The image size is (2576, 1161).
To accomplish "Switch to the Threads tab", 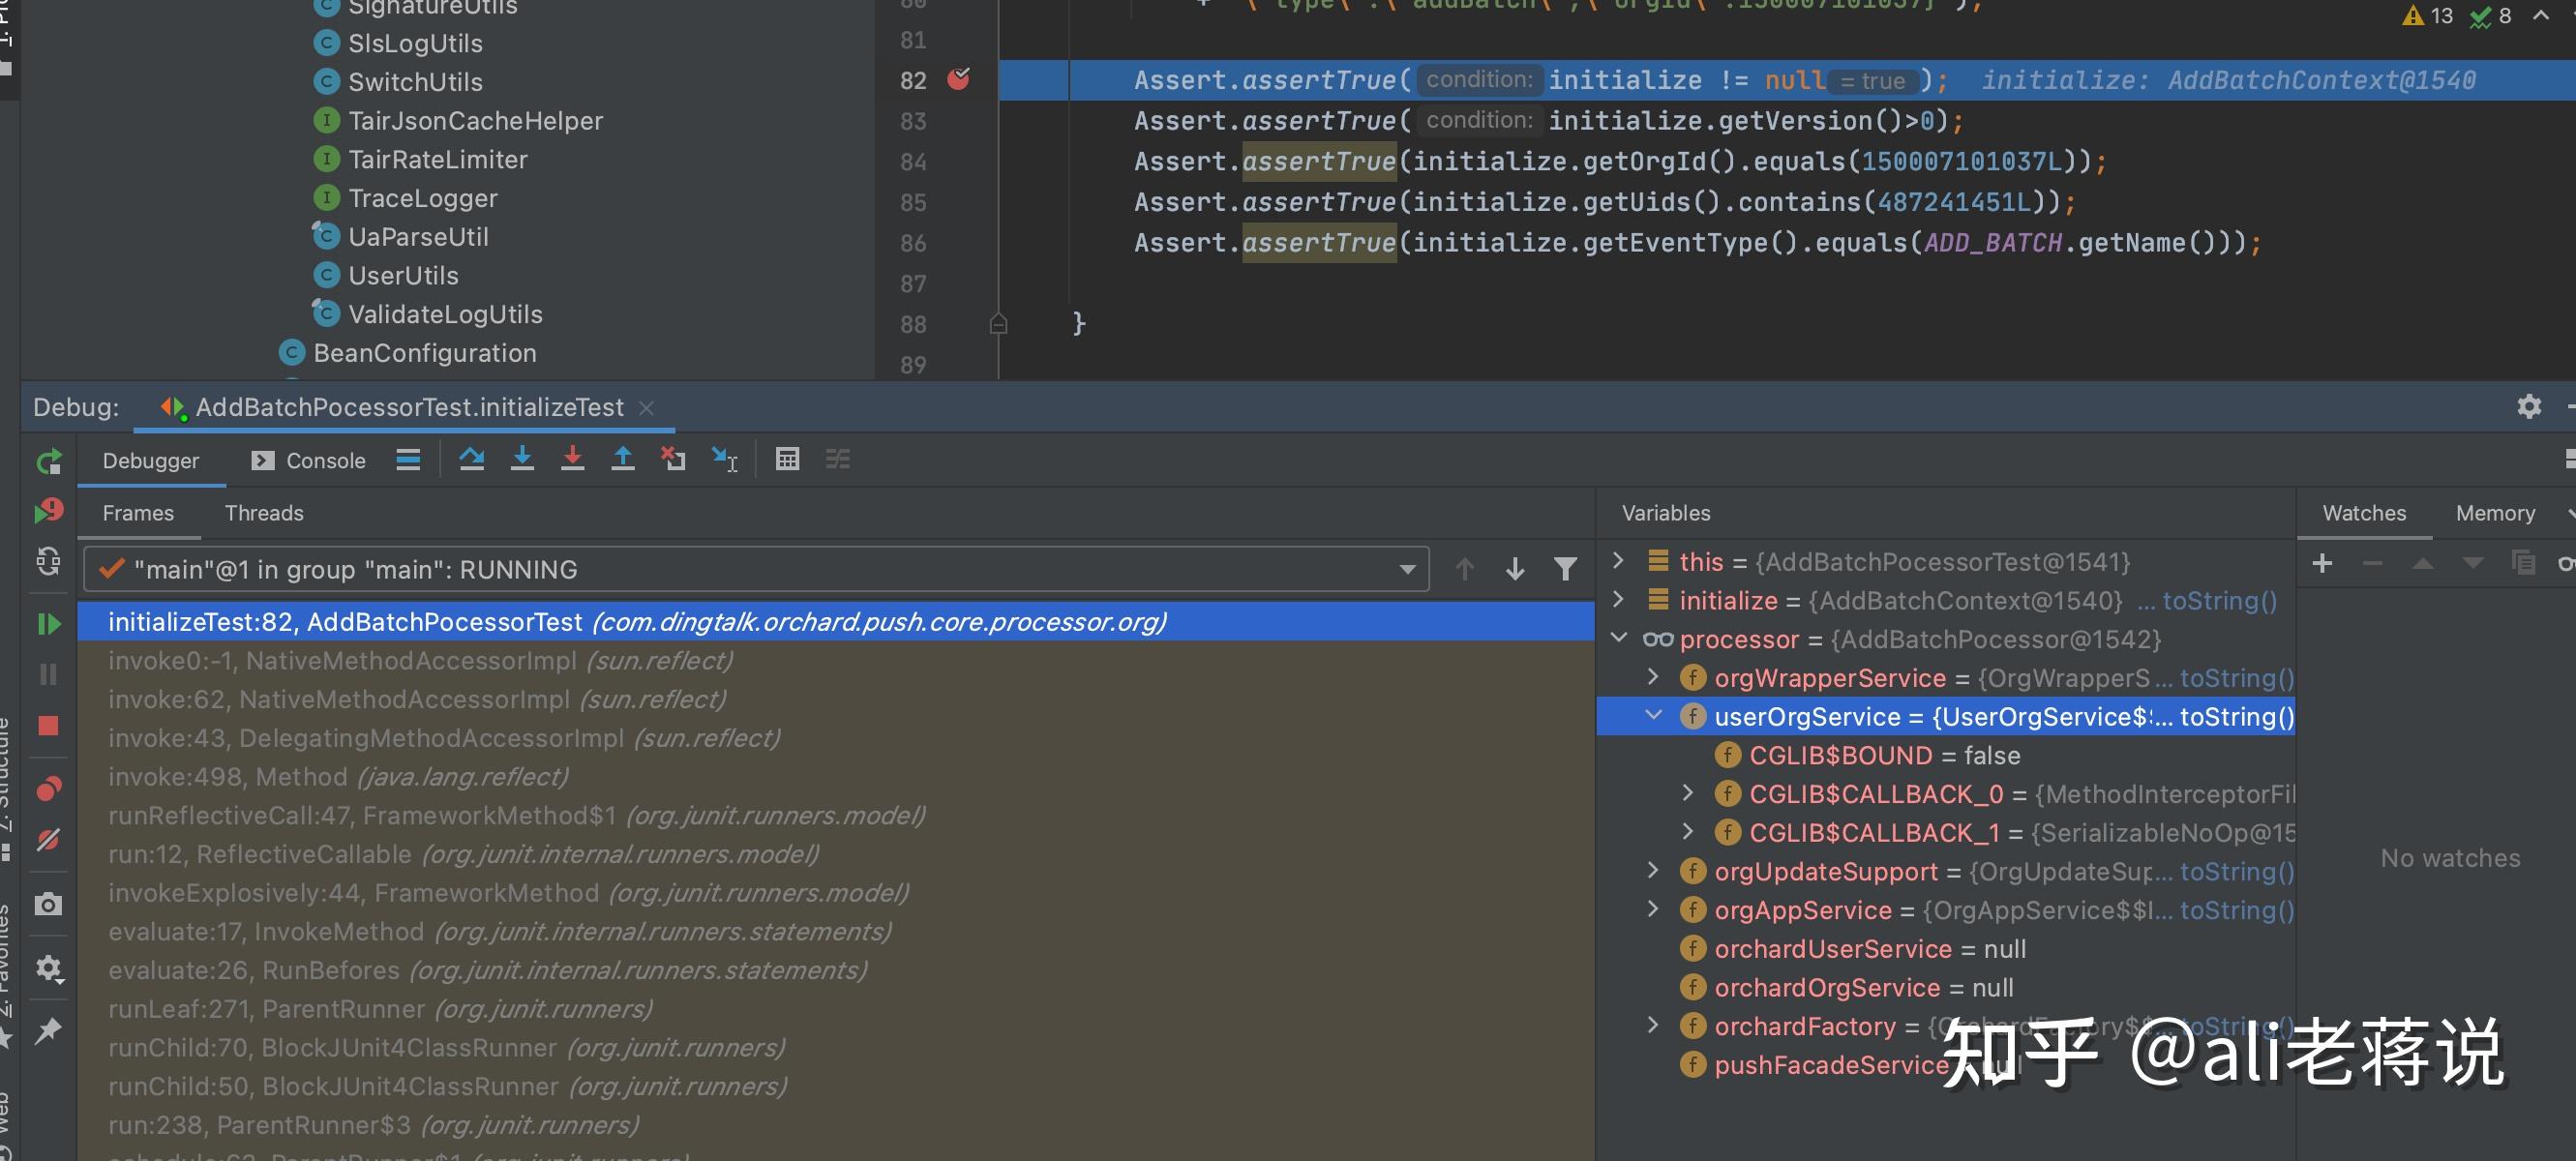I will click(264, 513).
